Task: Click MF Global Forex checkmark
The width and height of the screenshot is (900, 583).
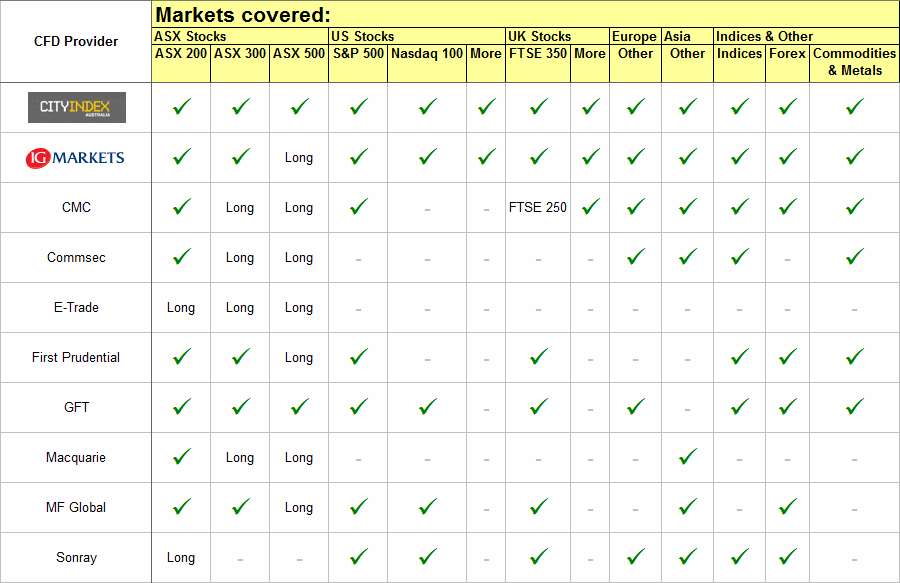Action: click(788, 507)
